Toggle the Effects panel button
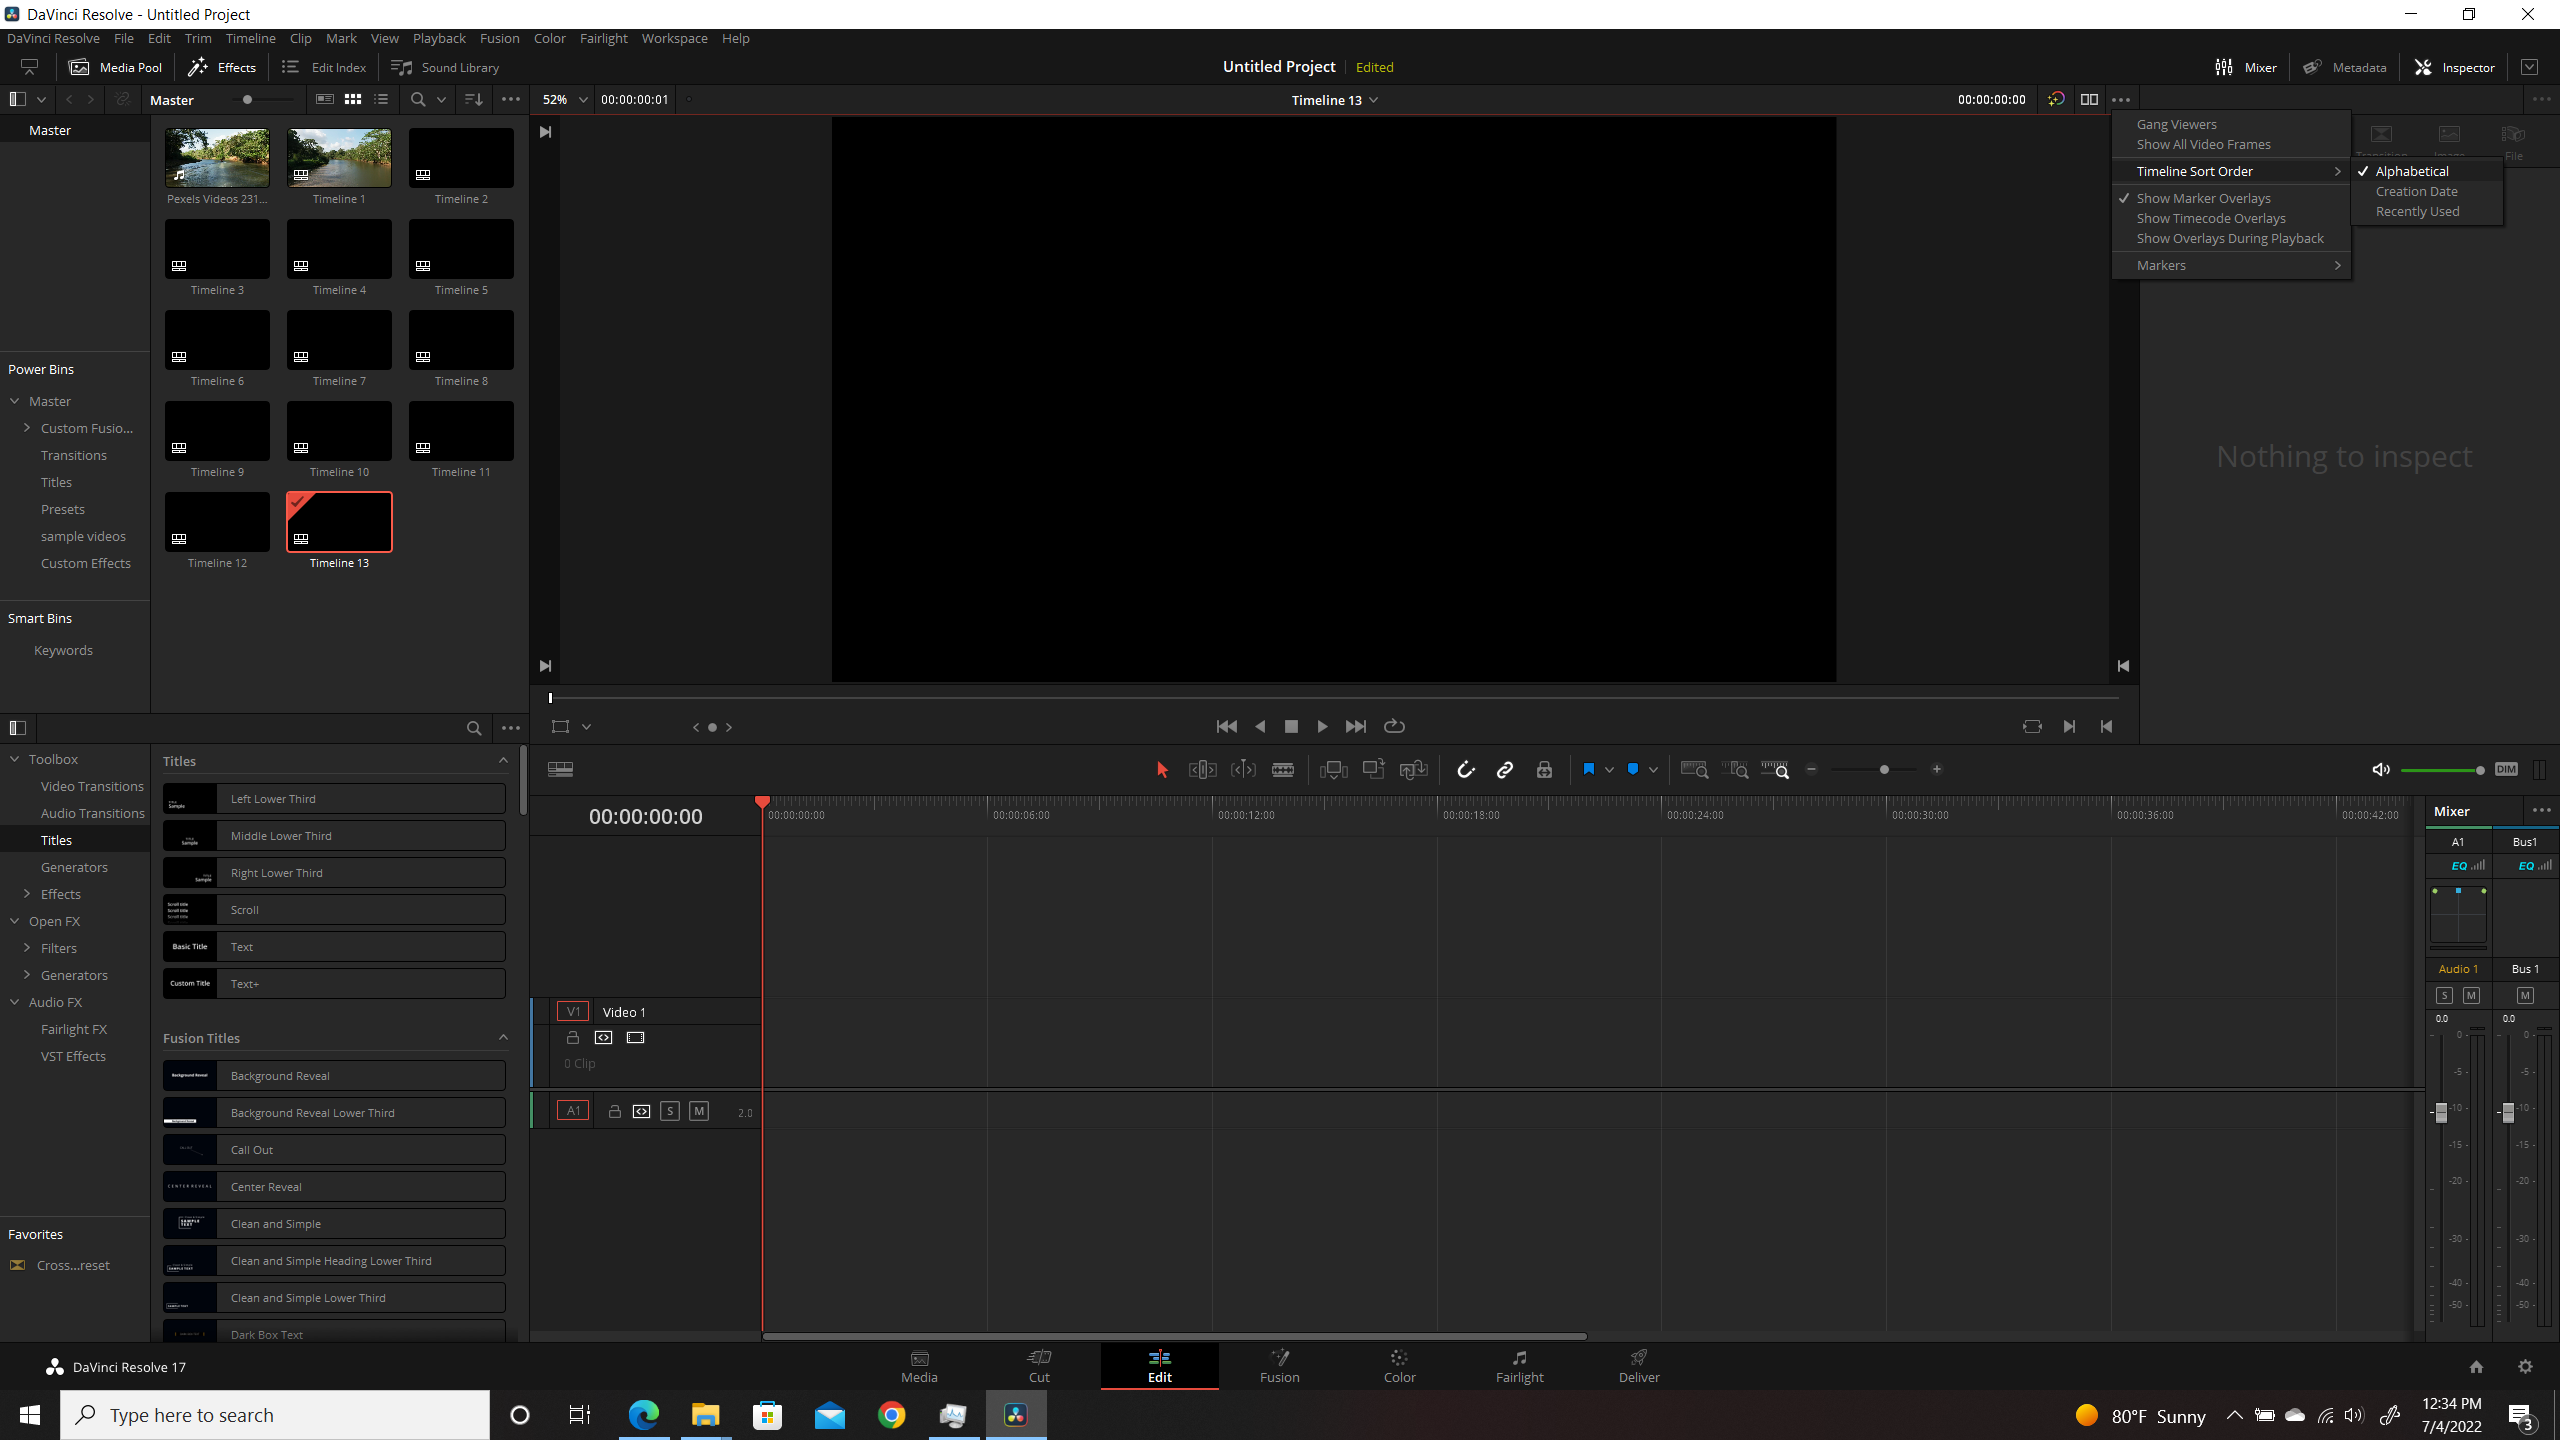The image size is (2560, 1440). (222, 67)
